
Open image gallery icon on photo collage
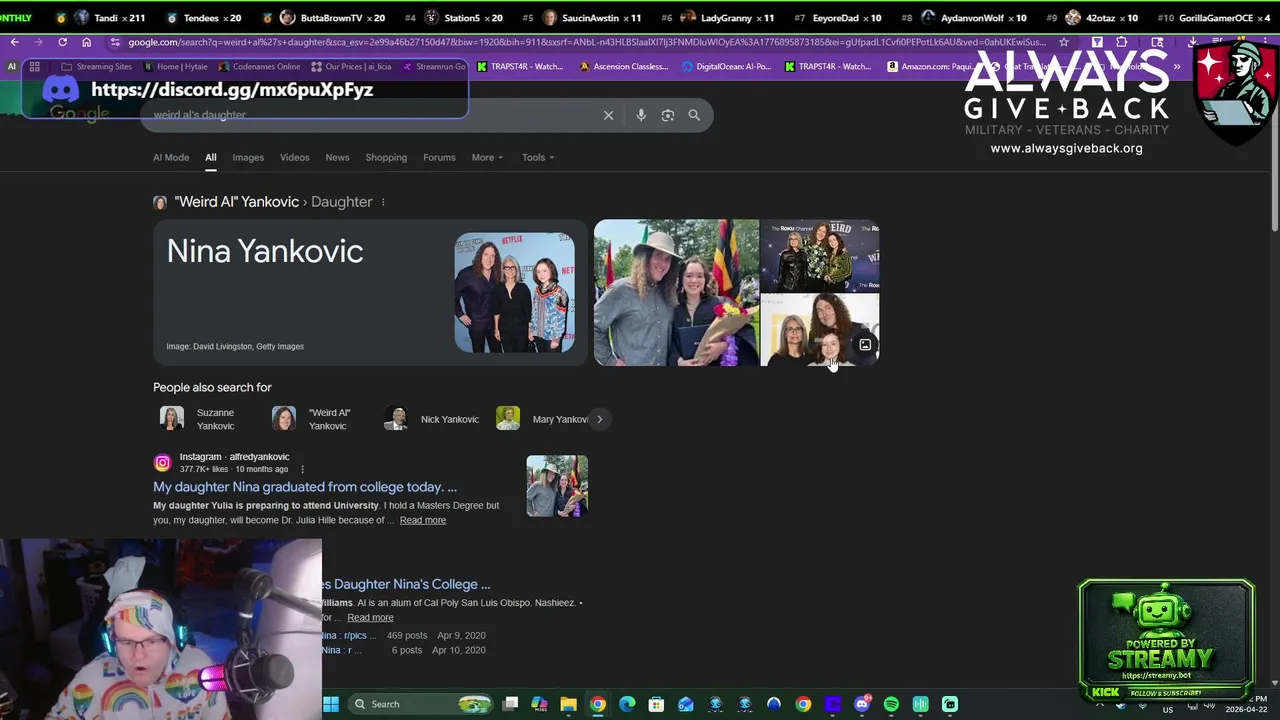click(x=865, y=345)
